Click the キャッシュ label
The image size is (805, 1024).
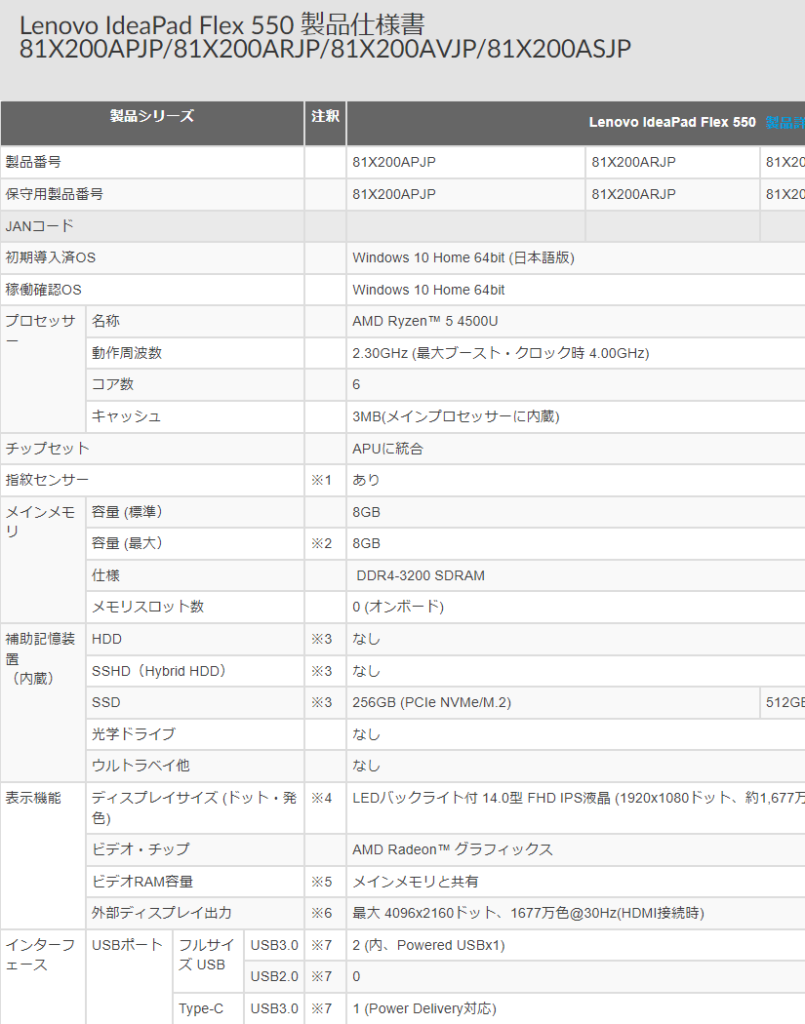pyautogui.click(x=126, y=416)
